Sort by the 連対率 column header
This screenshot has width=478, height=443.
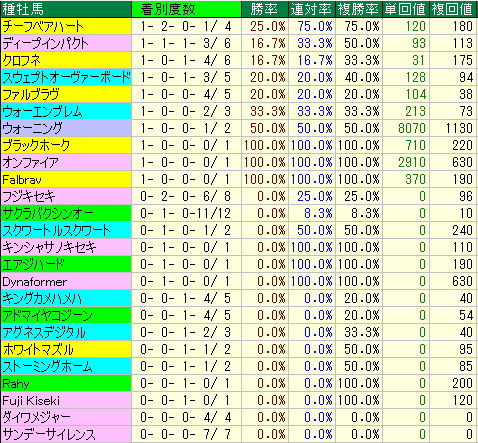pyautogui.click(x=311, y=9)
